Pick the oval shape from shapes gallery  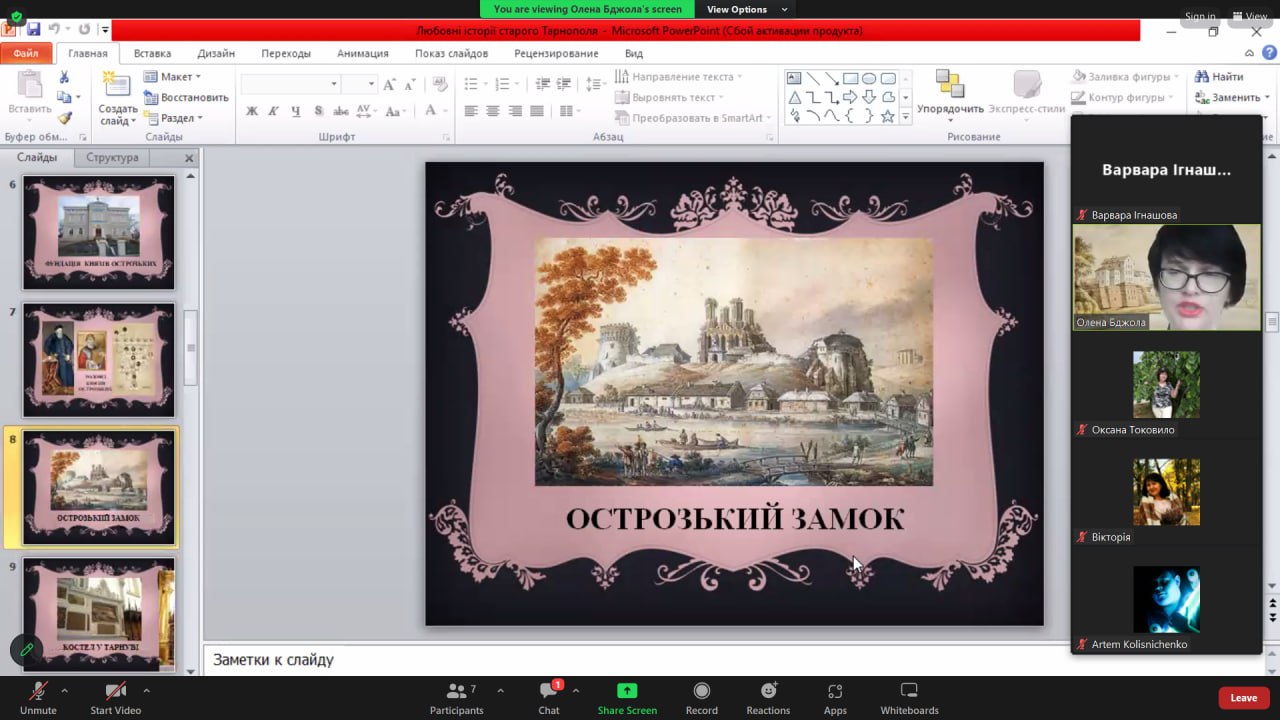(869, 79)
